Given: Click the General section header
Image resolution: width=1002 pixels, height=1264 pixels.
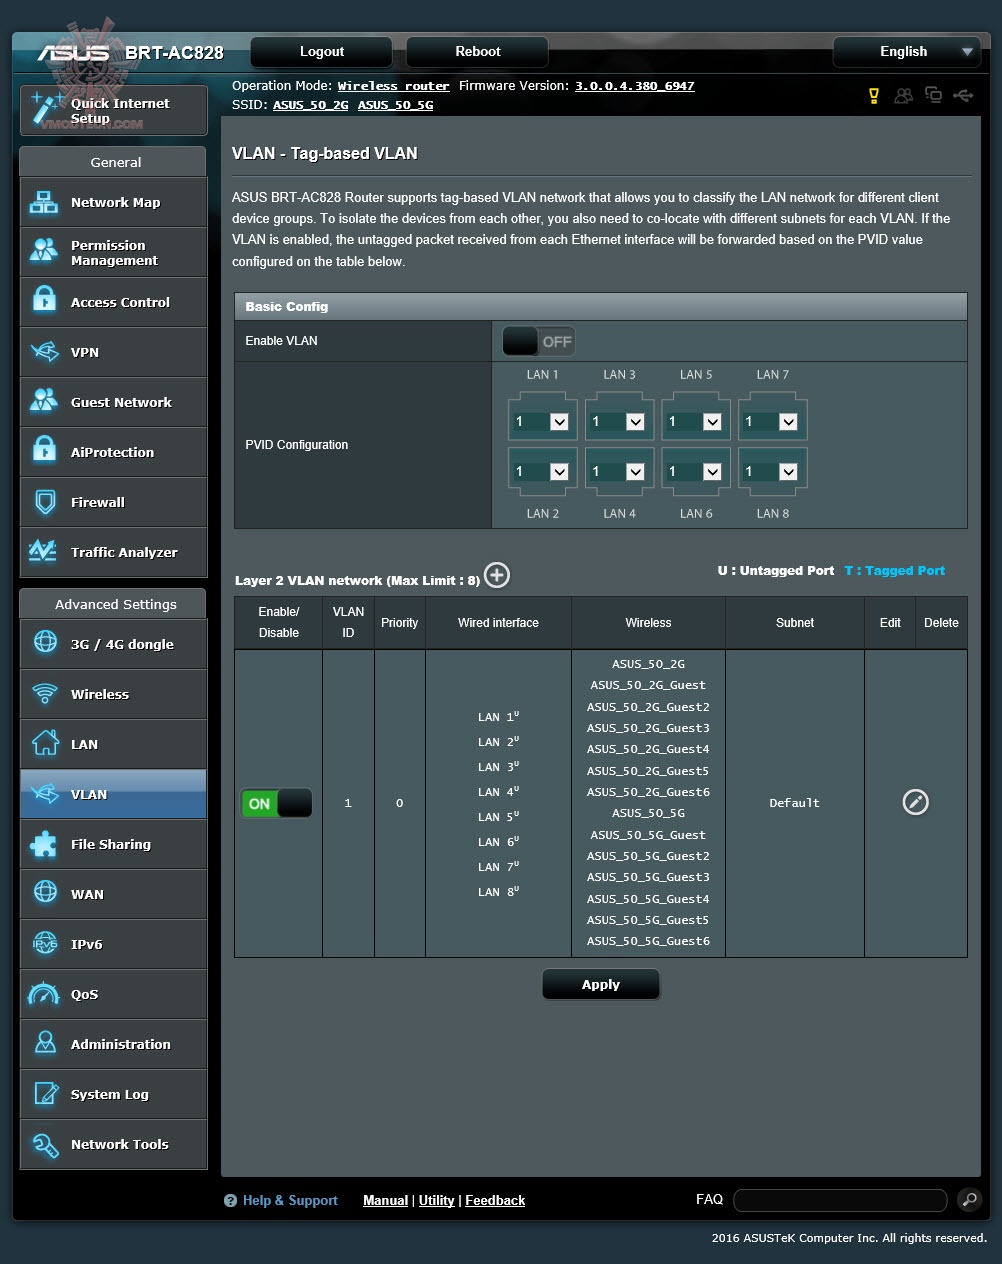Looking at the screenshot, I should [x=114, y=162].
